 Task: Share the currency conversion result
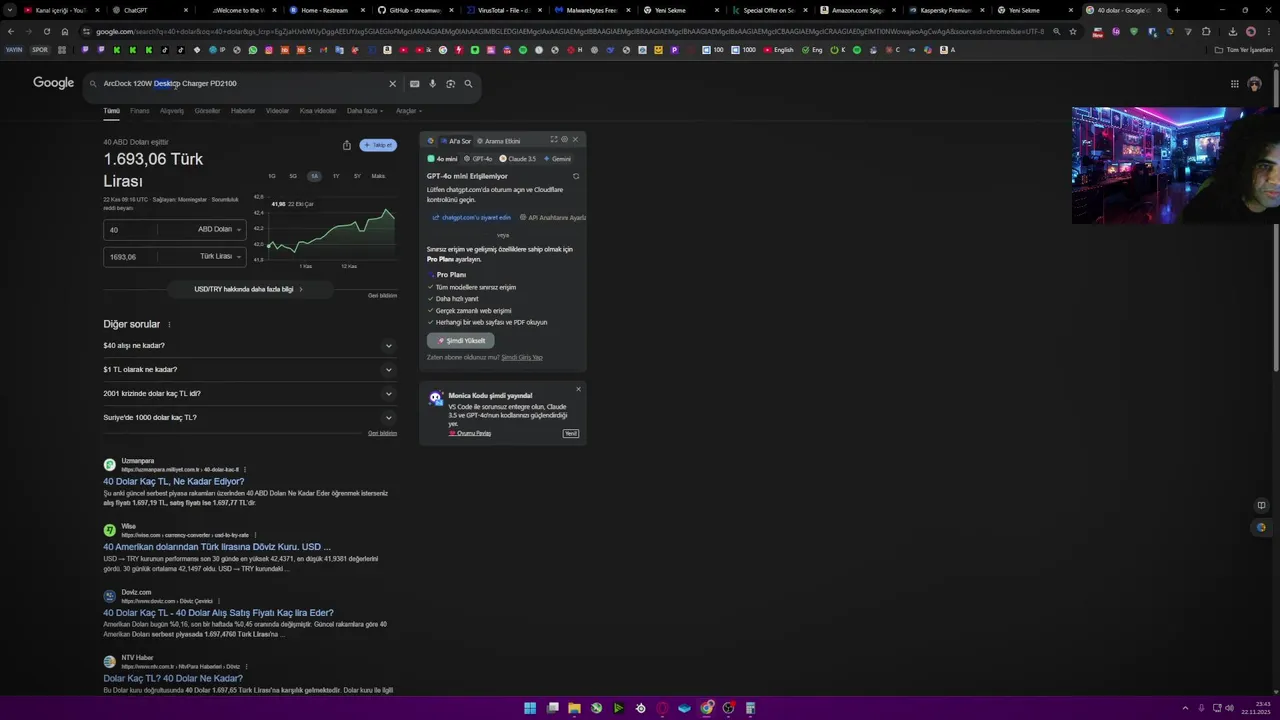tap(347, 145)
